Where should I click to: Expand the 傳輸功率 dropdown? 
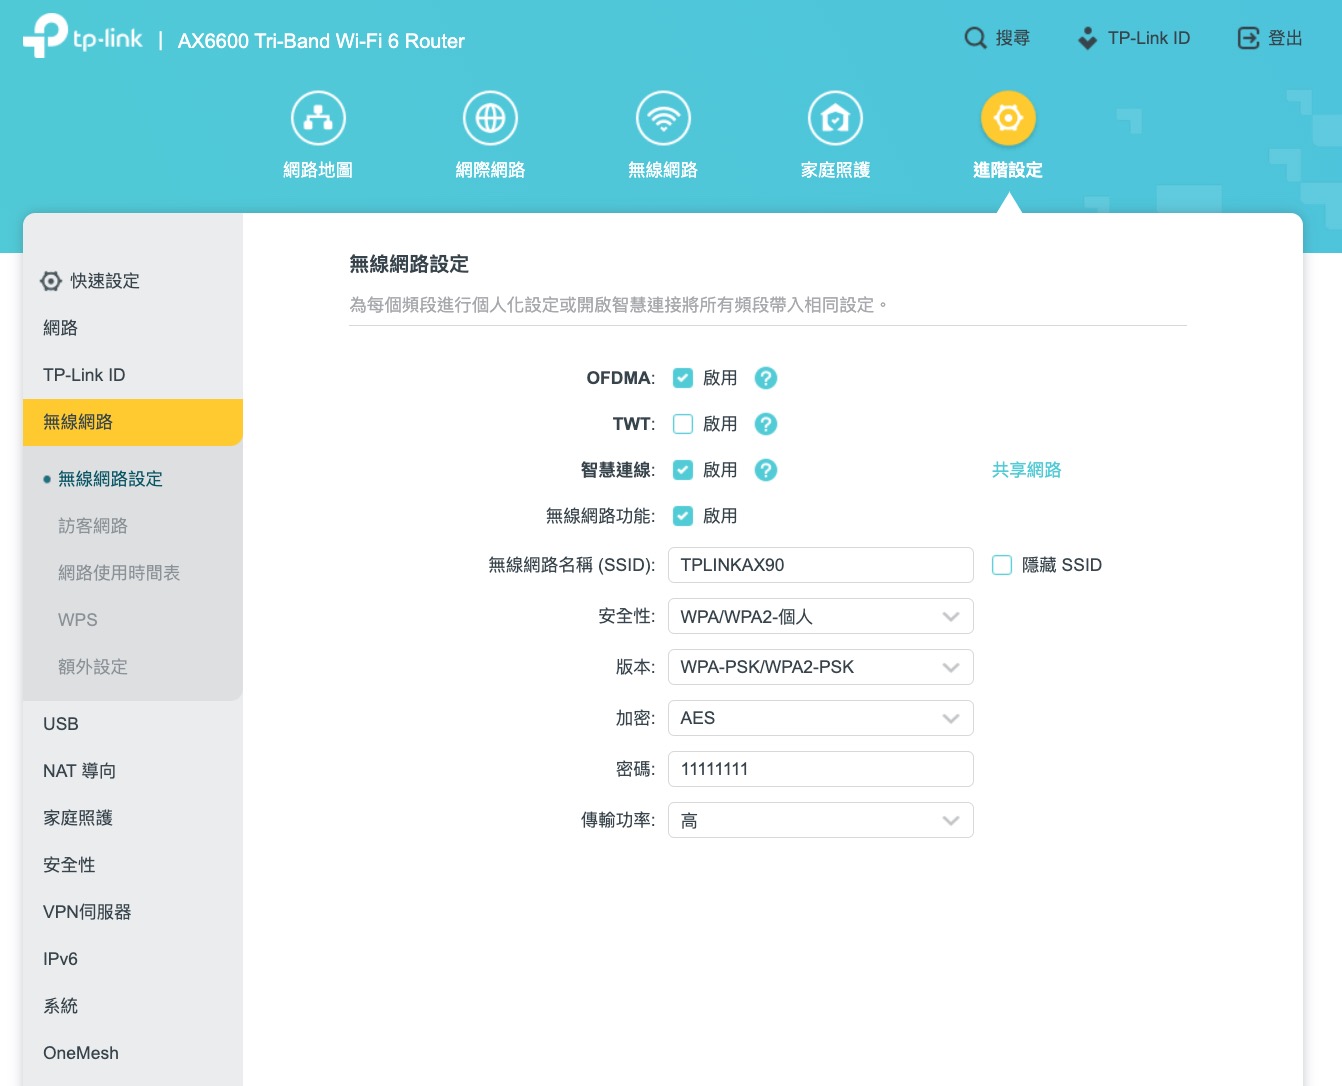[x=820, y=820]
